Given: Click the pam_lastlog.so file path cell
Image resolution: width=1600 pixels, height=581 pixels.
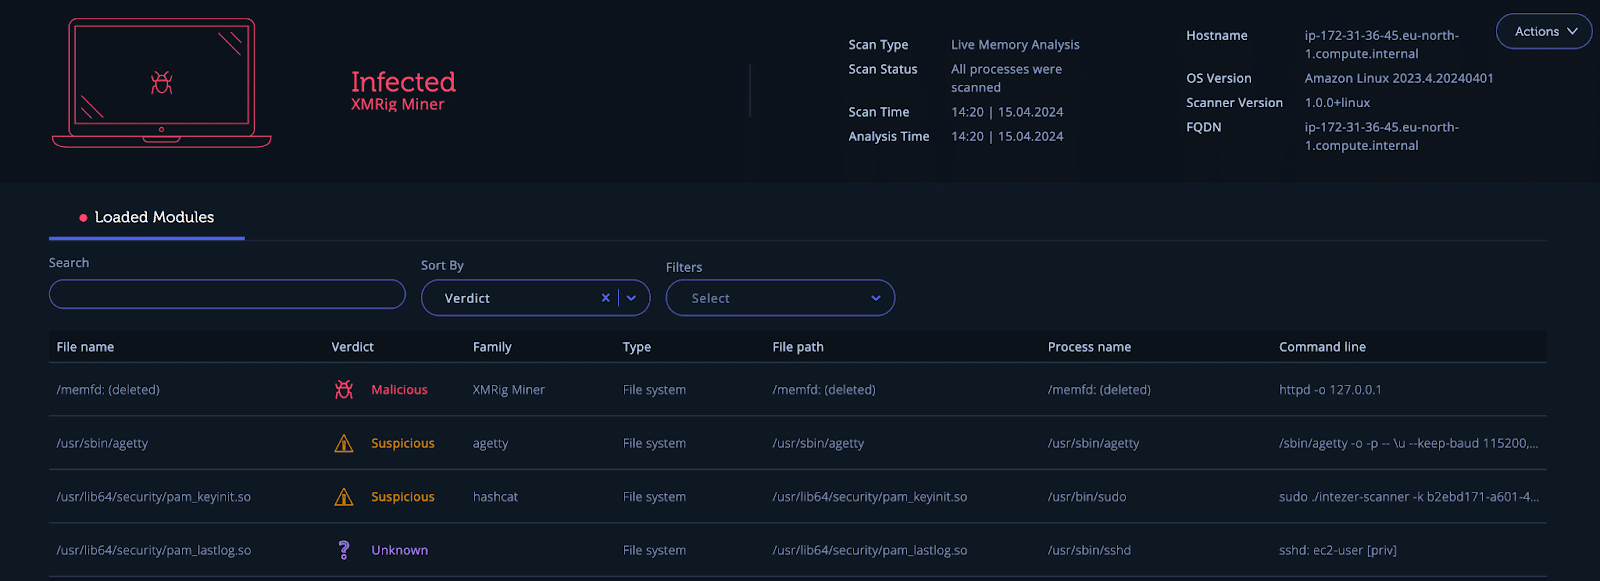Looking at the screenshot, I should 870,550.
